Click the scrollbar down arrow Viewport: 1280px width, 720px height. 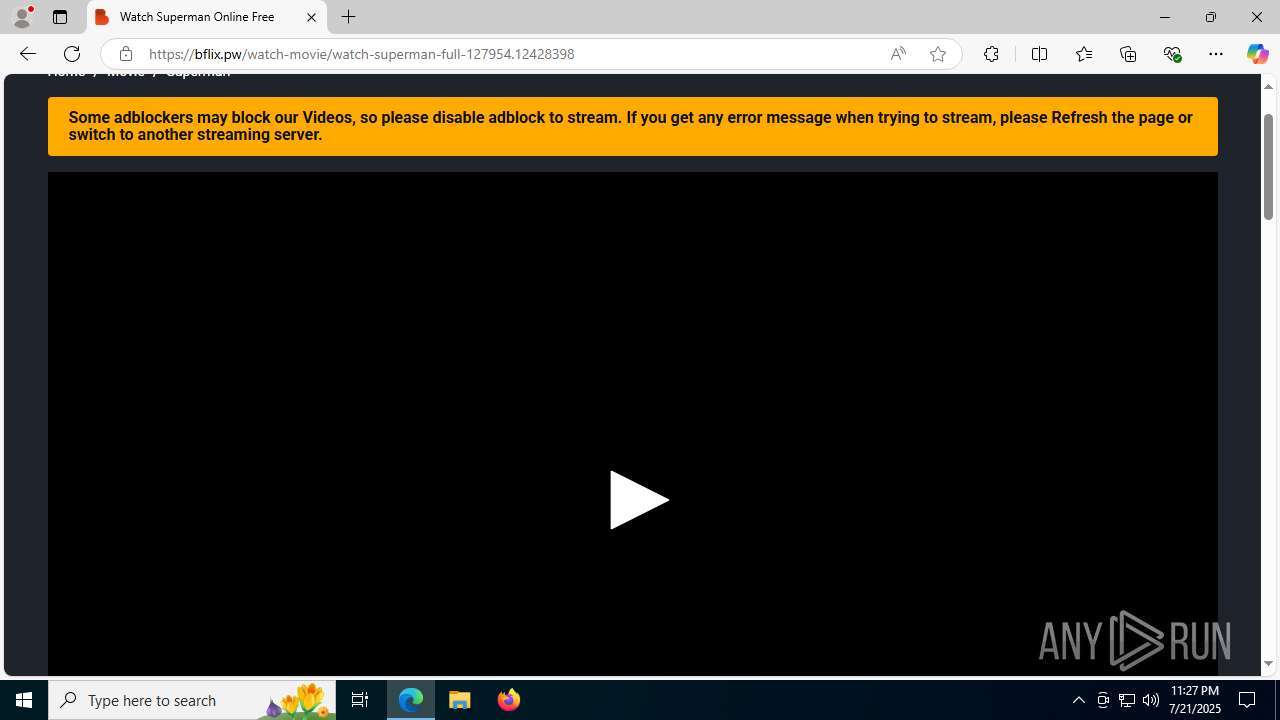(x=1268, y=664)
